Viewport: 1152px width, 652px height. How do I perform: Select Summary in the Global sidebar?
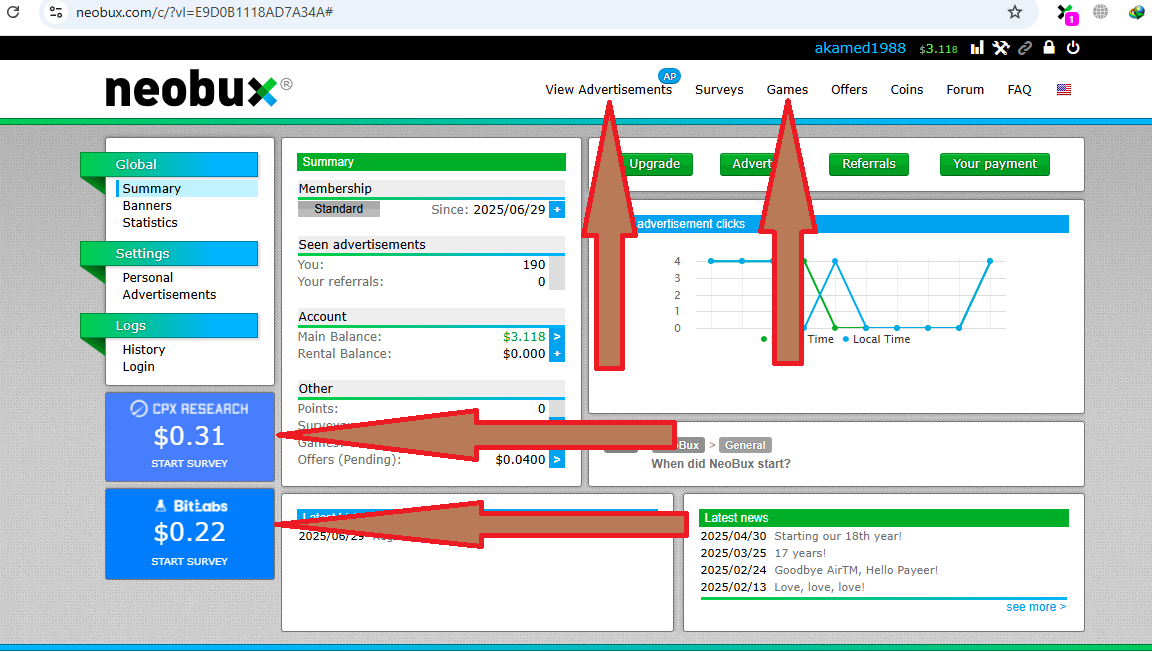click(x=151, y=189)
